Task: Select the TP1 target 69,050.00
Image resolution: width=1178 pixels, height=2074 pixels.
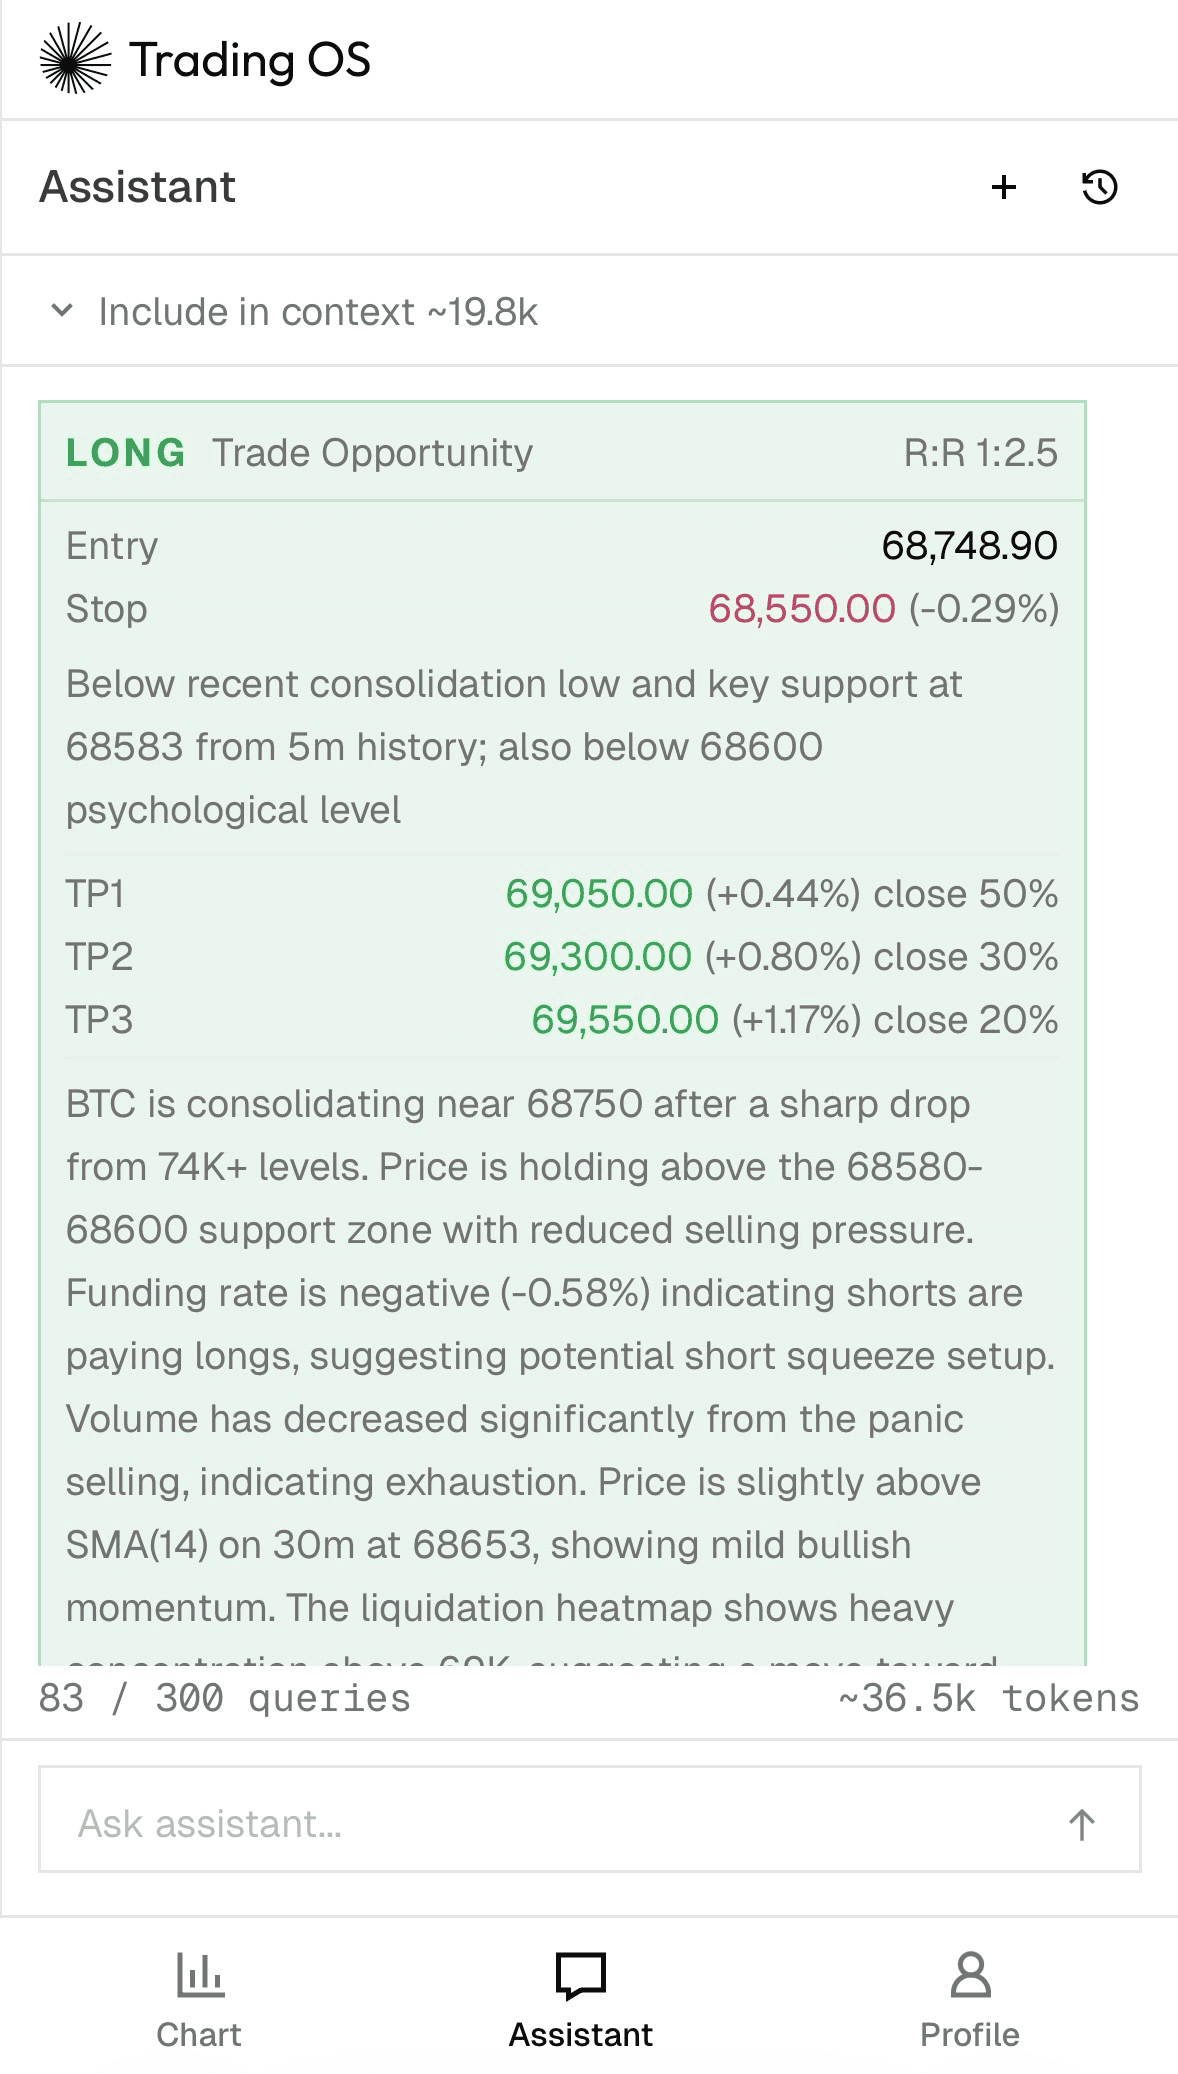Action: [x=598, y=894]
